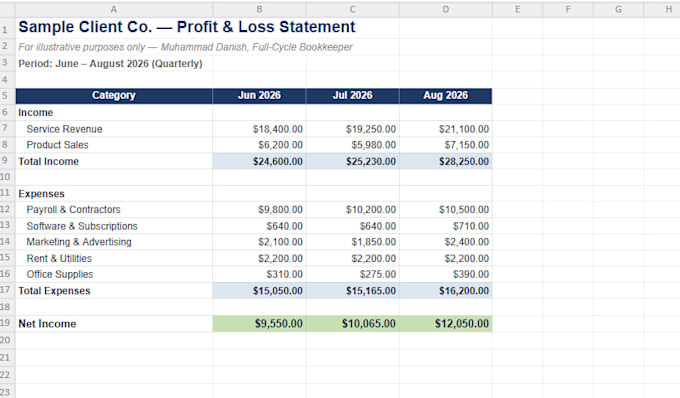Select column E via its header
This screenshot has height=398, width=680.
pos(517,9)
